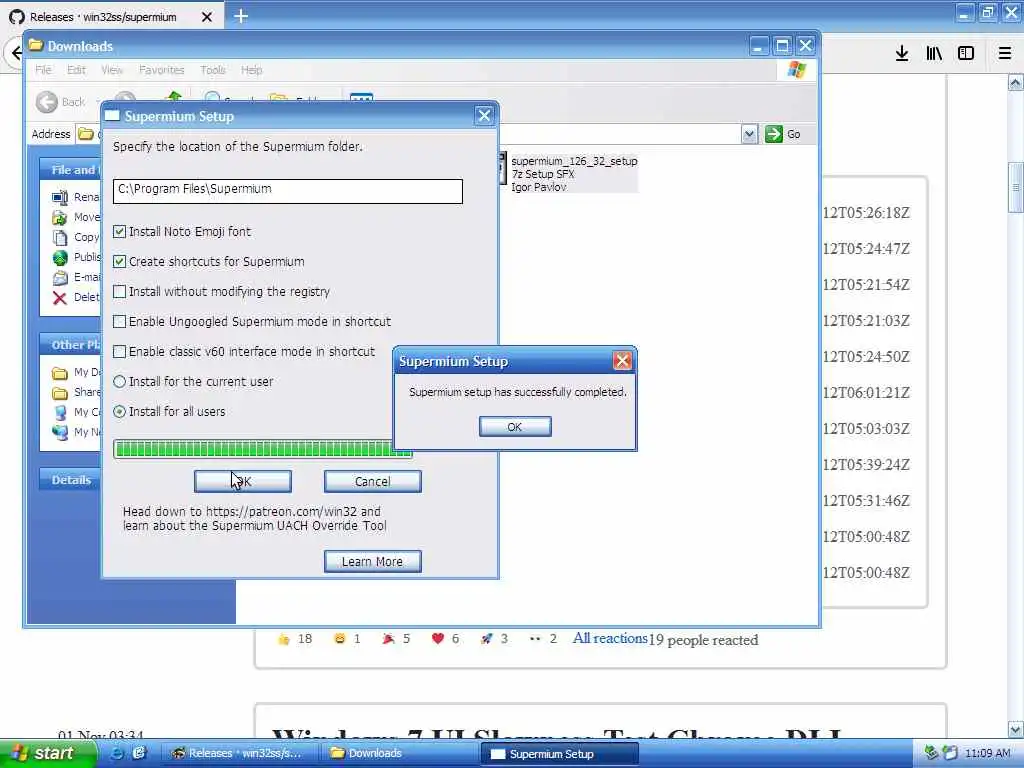This screenshot has width=1024, height=768.
Task: Toggle Firefox sidebar icon
Action: [x=966, y=54]
